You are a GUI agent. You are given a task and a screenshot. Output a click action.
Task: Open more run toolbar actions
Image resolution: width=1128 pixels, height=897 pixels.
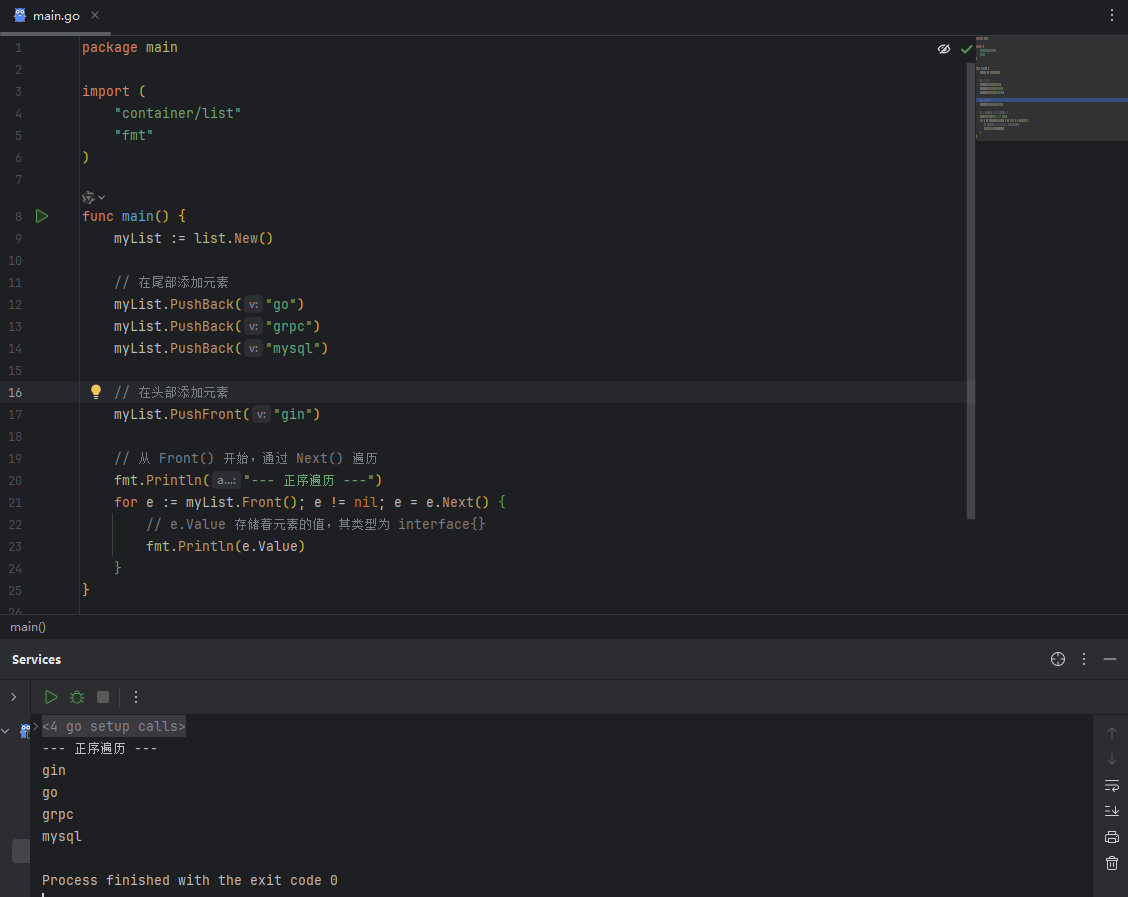[136, 697]
